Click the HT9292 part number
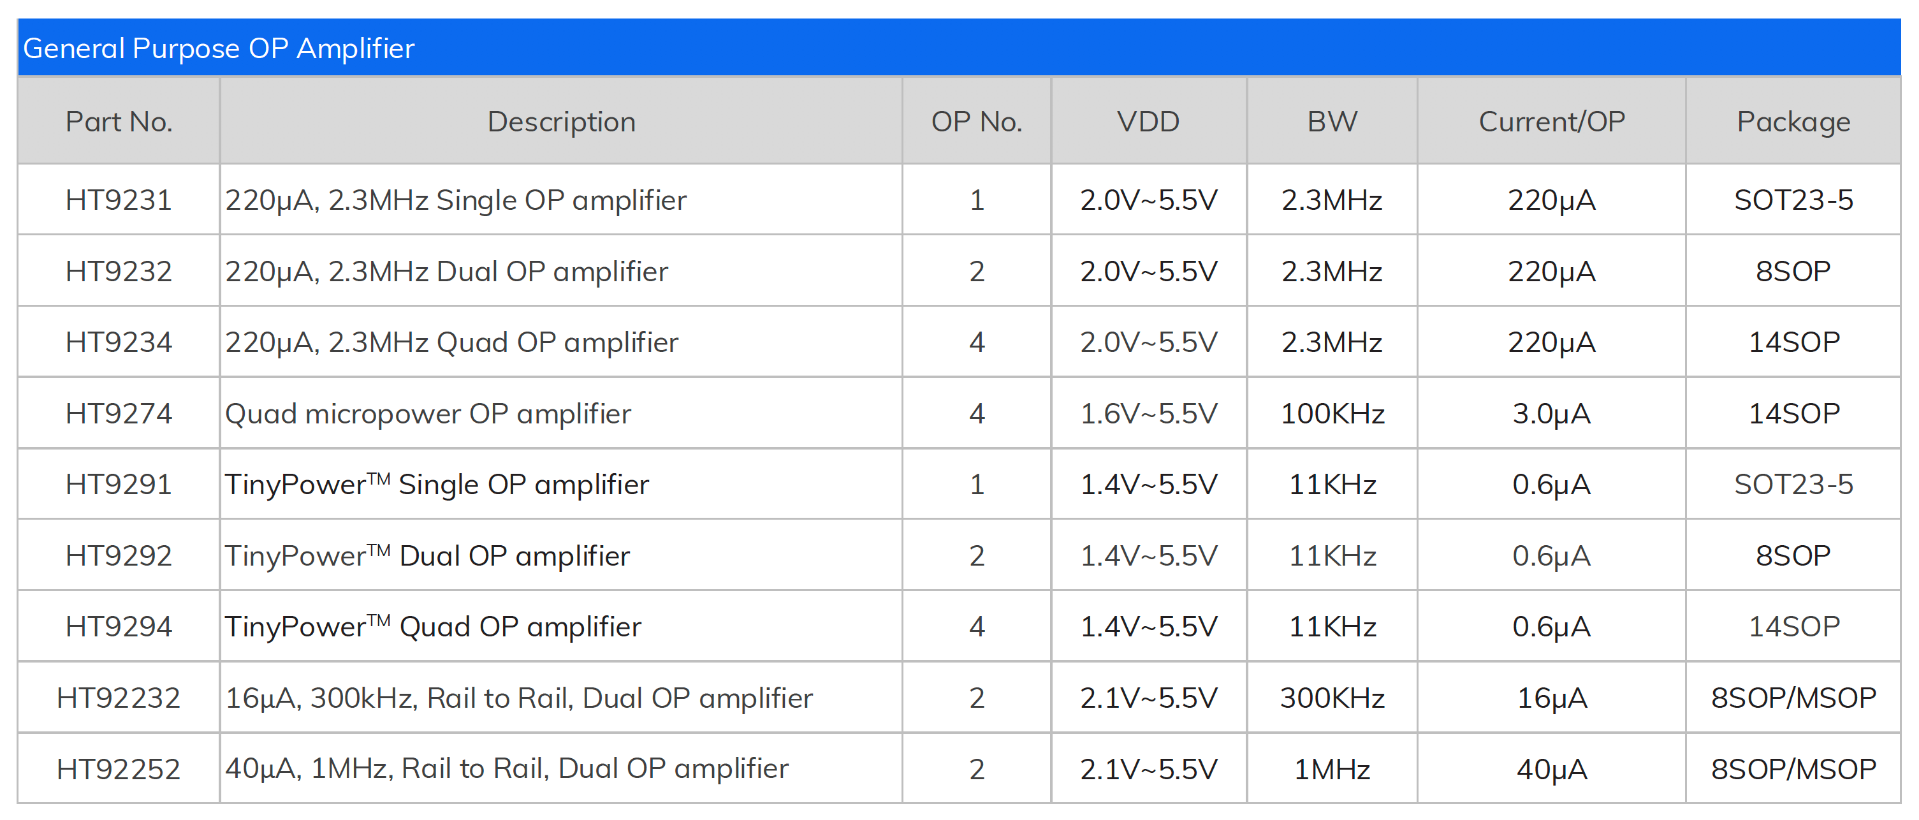This screenshot has height=820, width=1919. (x=118, y=555)
